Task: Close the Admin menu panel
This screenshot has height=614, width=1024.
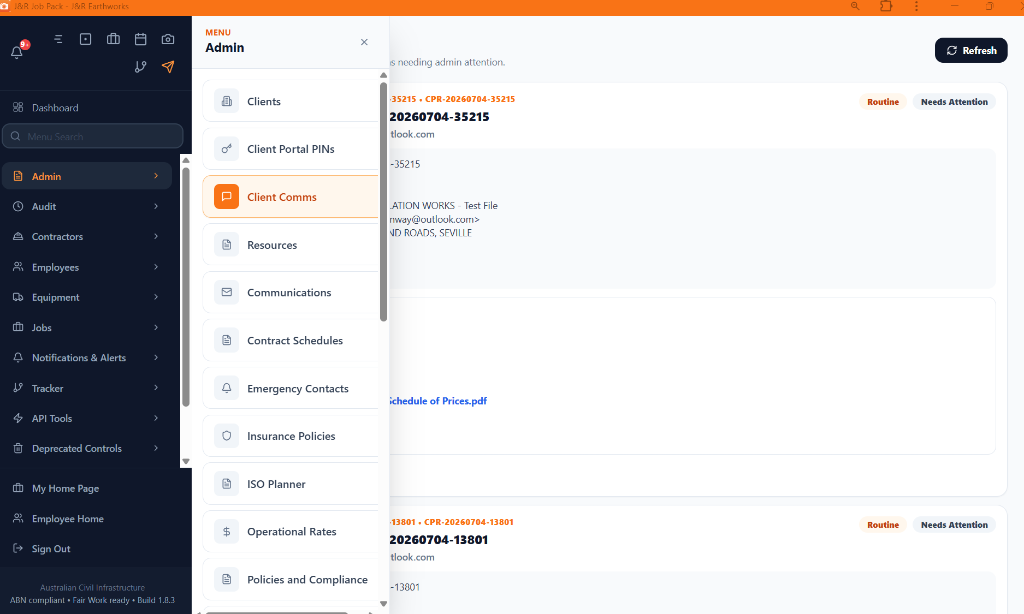Action: point(364,42)
